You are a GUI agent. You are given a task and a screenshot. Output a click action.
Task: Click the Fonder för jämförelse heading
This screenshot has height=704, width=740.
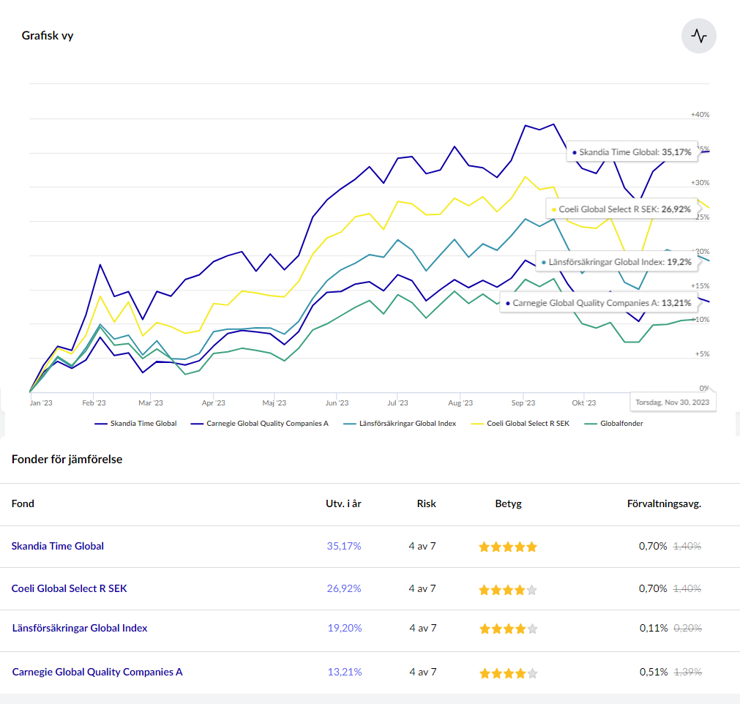tap(67, 459)
